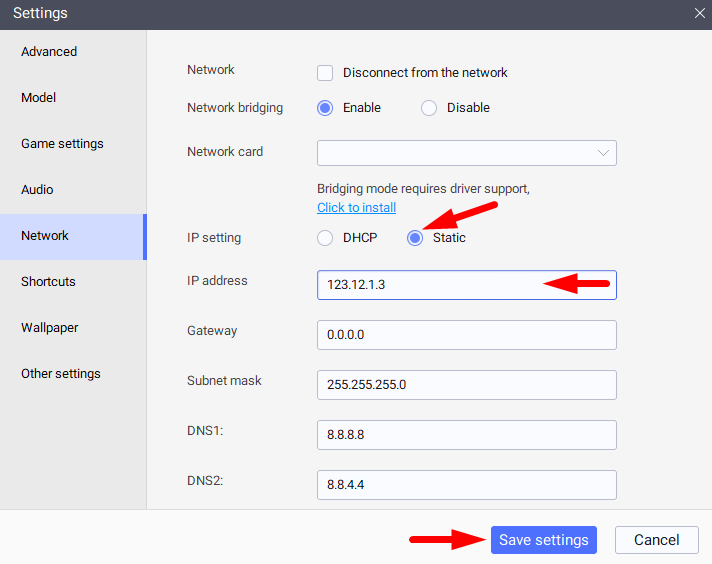The height and width of the screenshot is (564, 712).
Task: Click the 'Click to install' driver link
Action: [356, 208]
